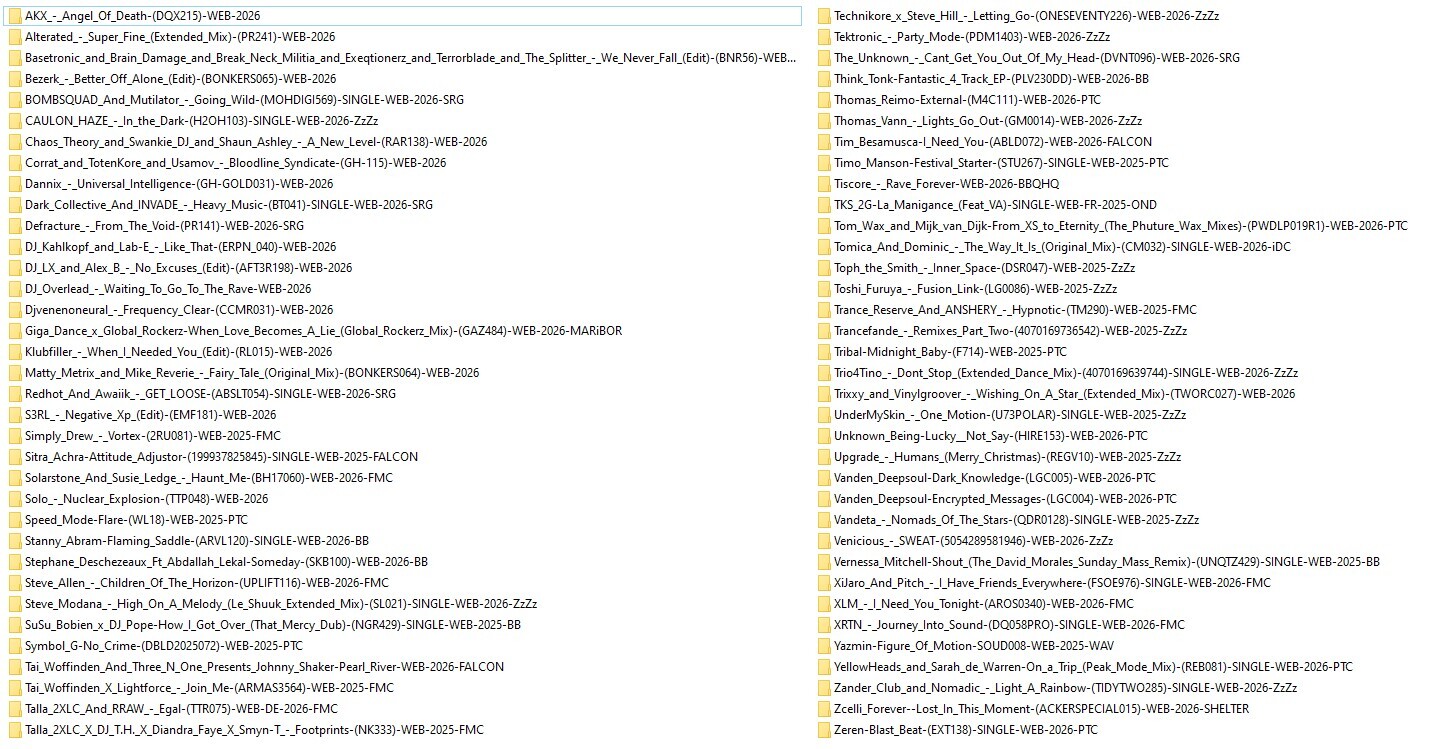Click Trancefande Remixes Part Two folder
Viewport: 1434px width, 749px height.
tap(1011, 331)
